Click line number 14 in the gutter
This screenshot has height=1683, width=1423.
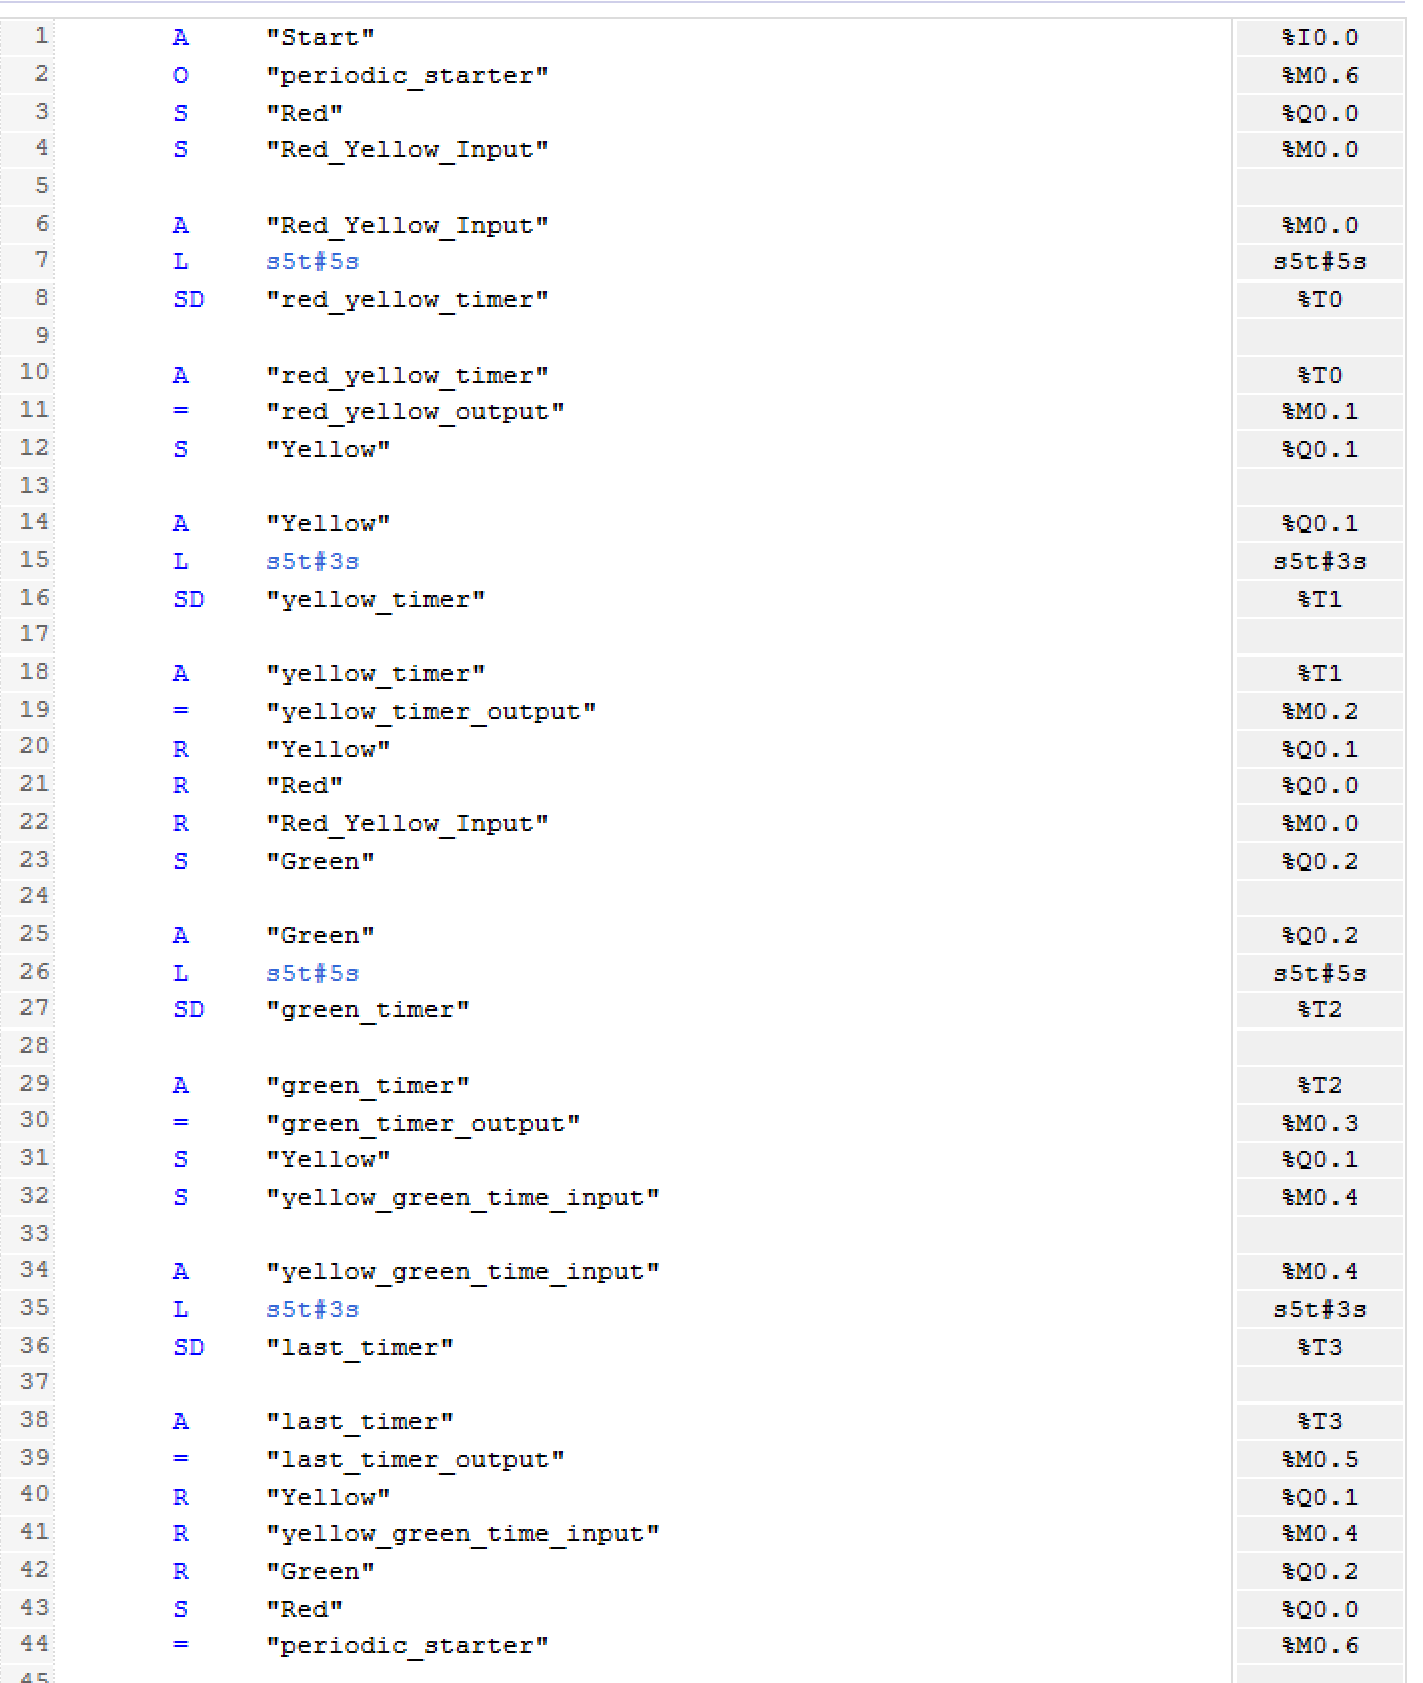point(34,522)
